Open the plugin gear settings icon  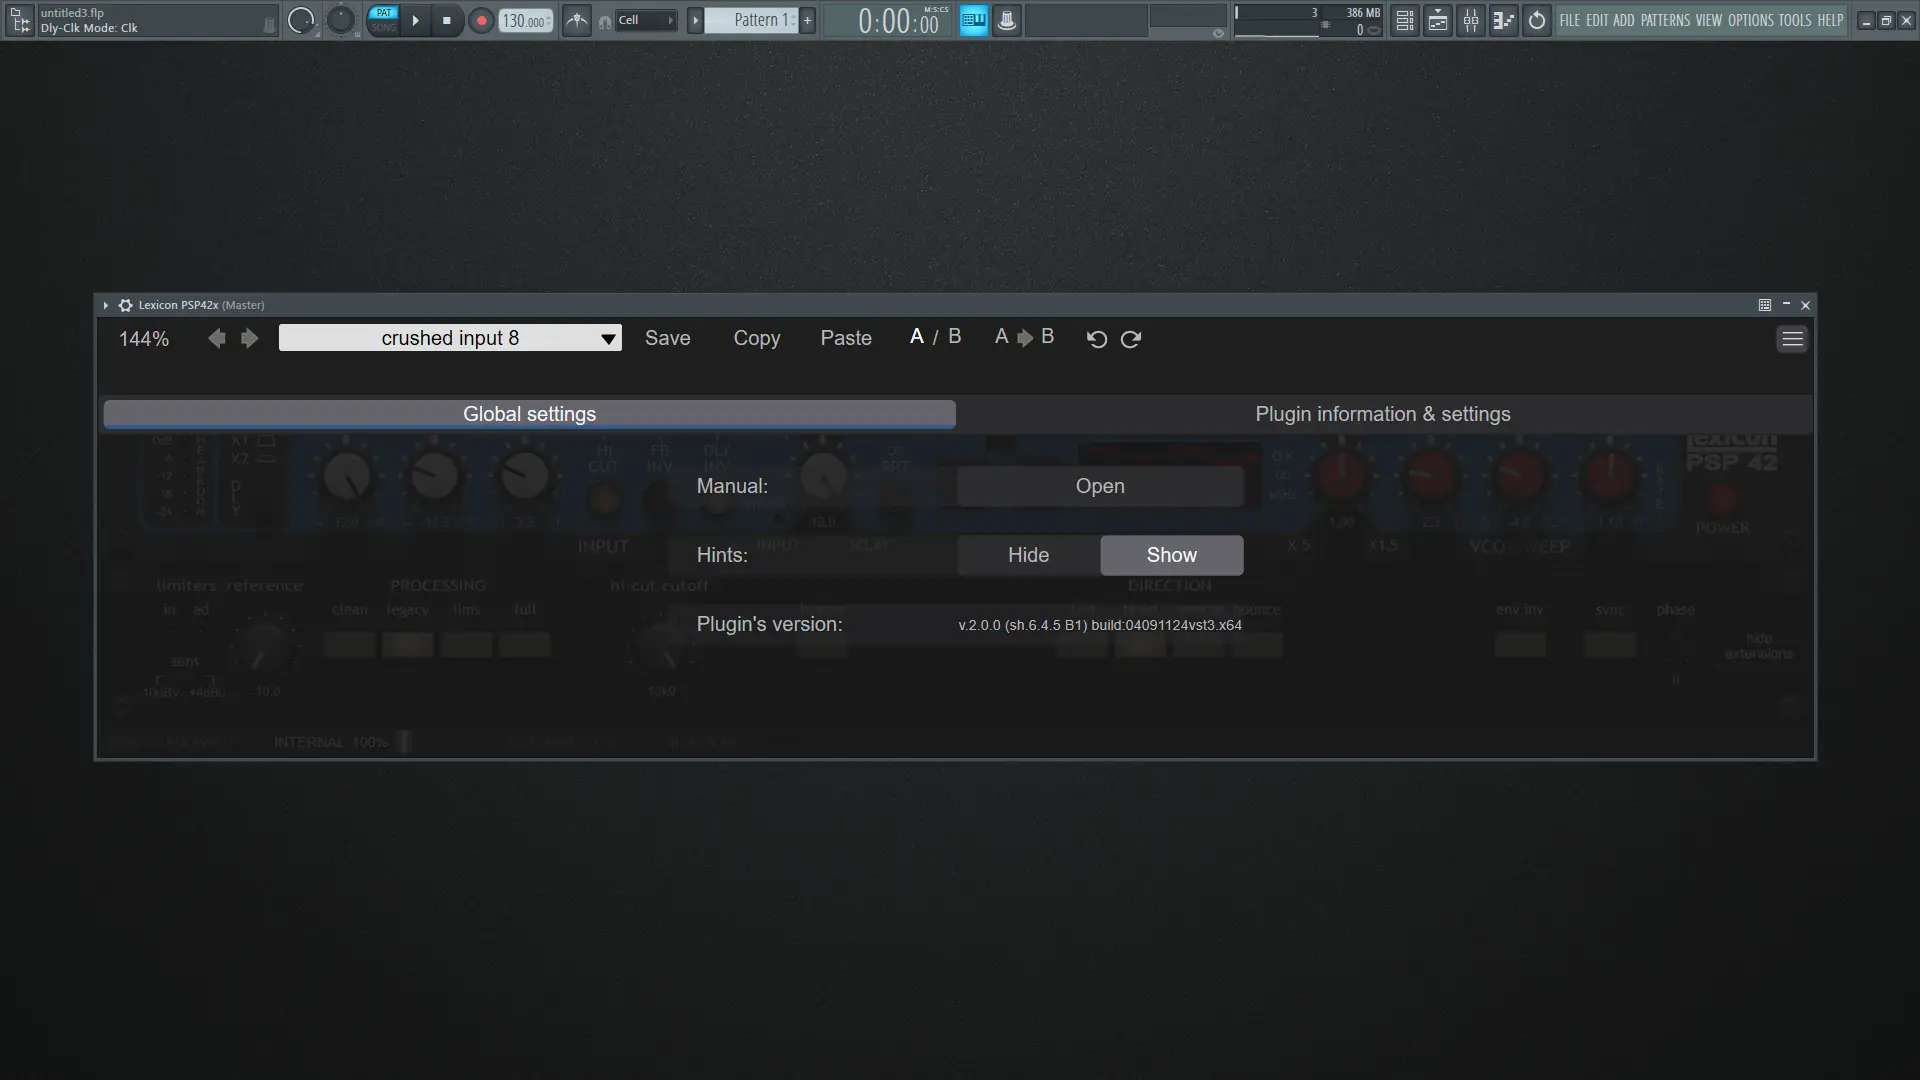pos(126,305)
